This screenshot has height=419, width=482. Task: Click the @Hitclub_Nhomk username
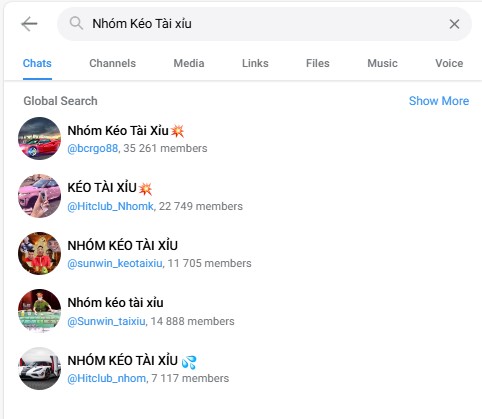[110, 206]
